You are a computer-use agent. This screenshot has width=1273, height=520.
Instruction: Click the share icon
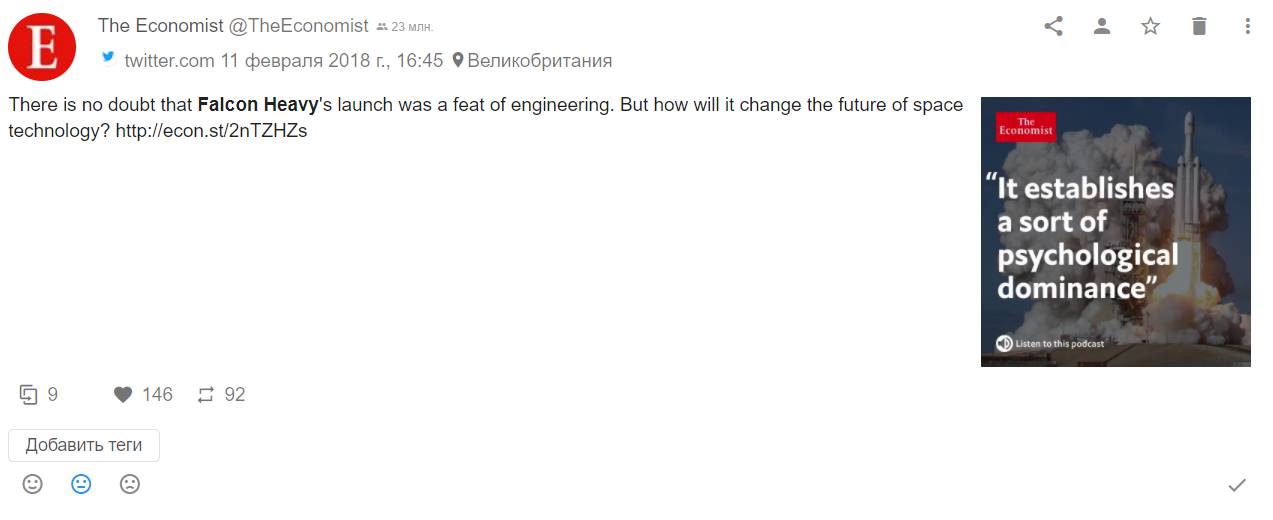click(1053, 27)
